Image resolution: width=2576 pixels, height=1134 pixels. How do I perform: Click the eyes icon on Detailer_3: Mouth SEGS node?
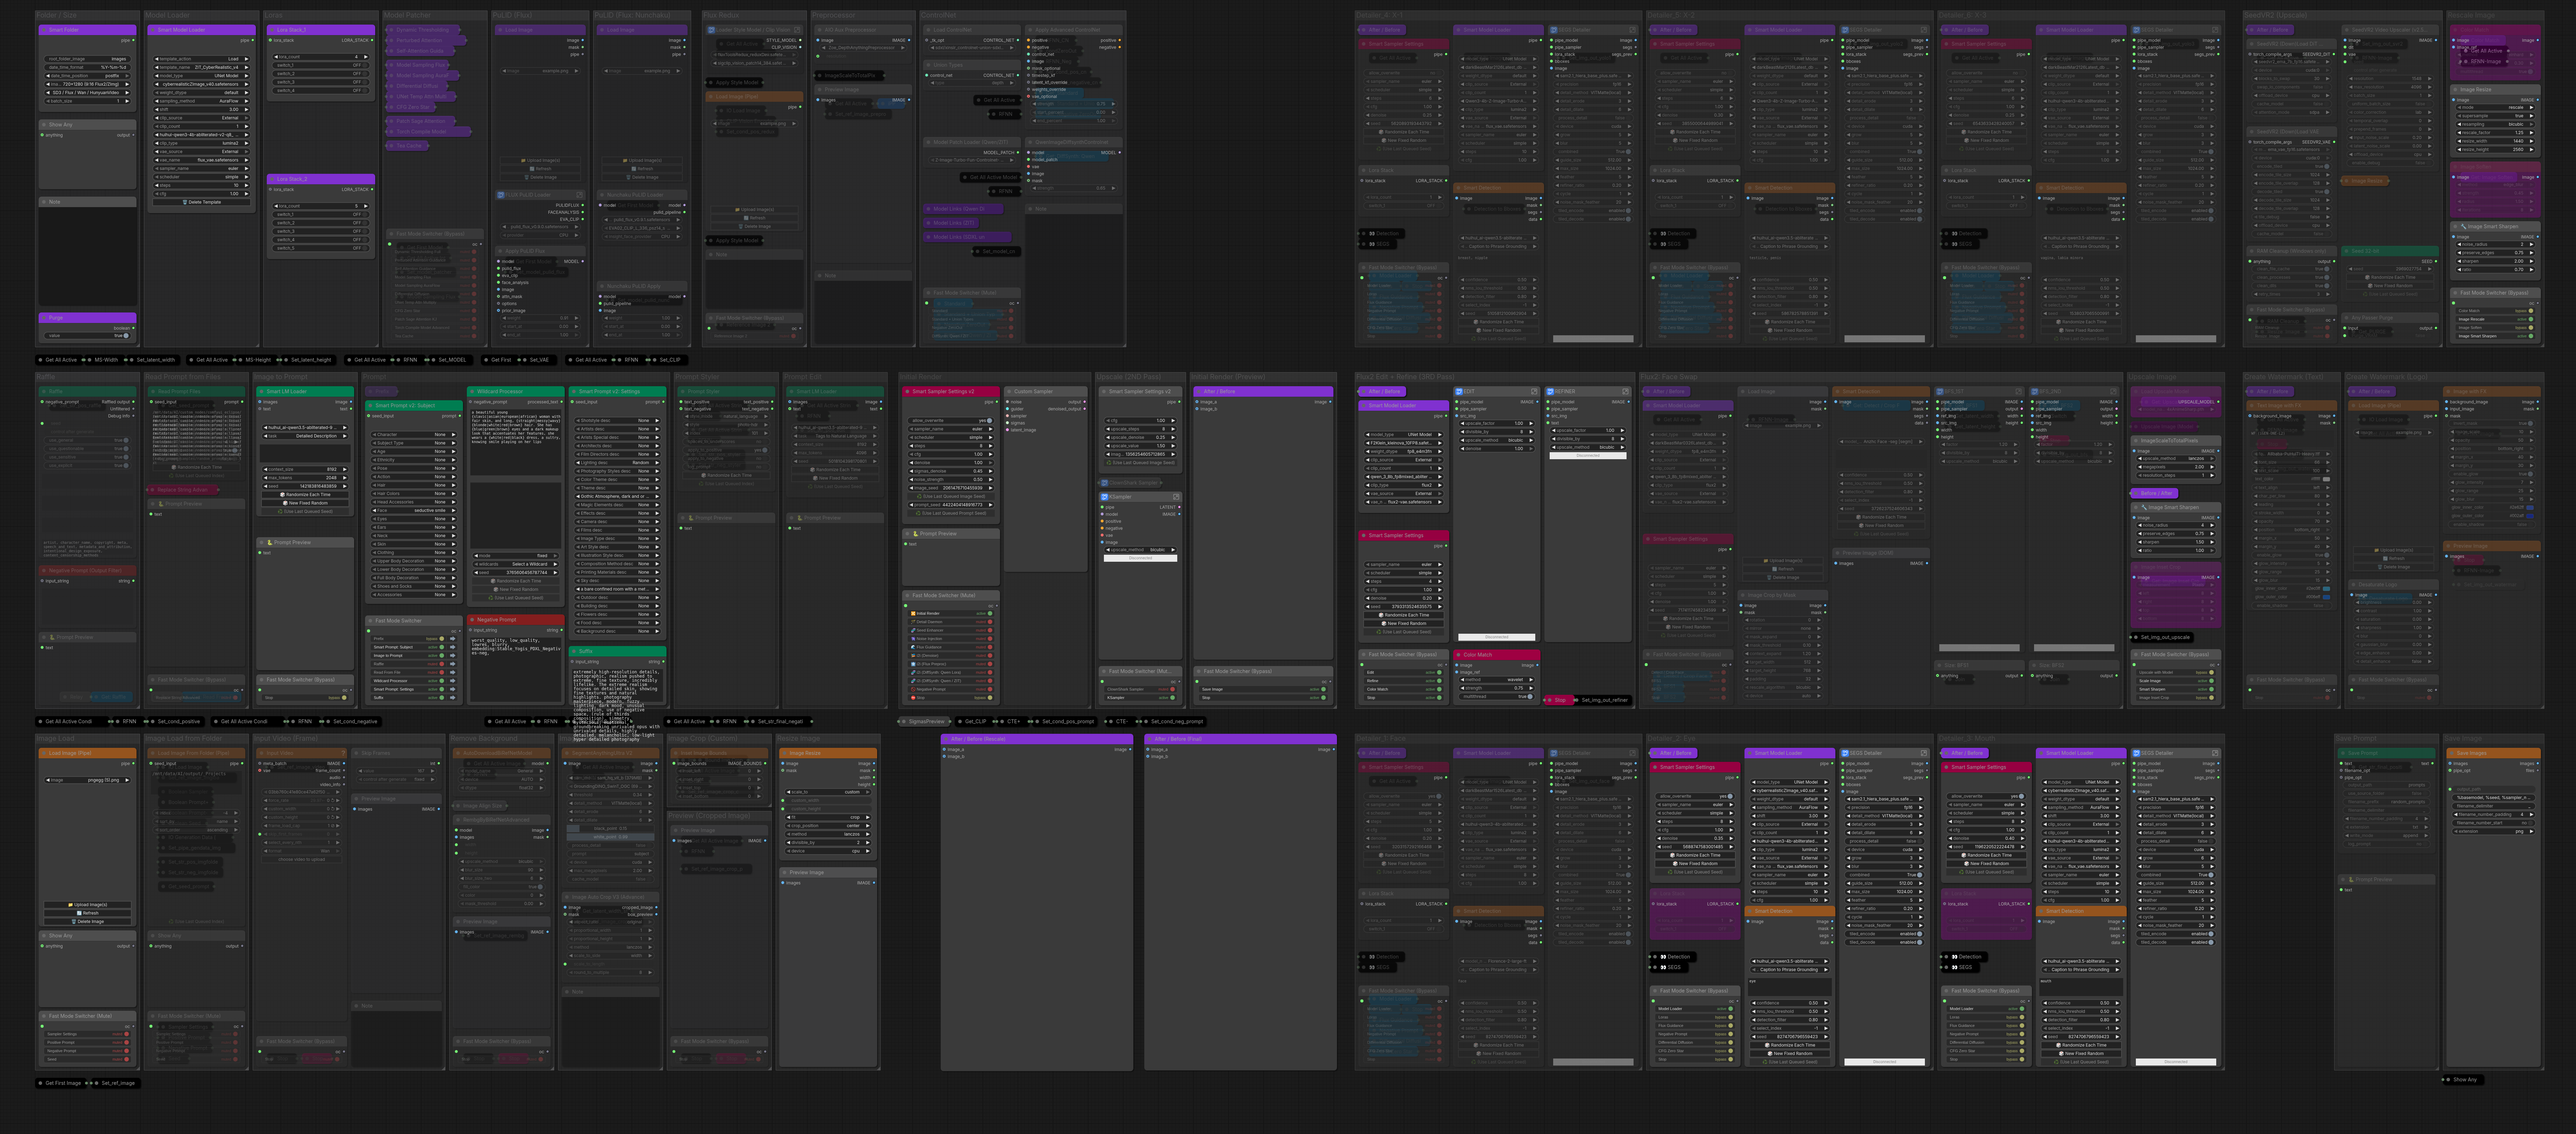pyautogui.click(x=1955, y=967)
